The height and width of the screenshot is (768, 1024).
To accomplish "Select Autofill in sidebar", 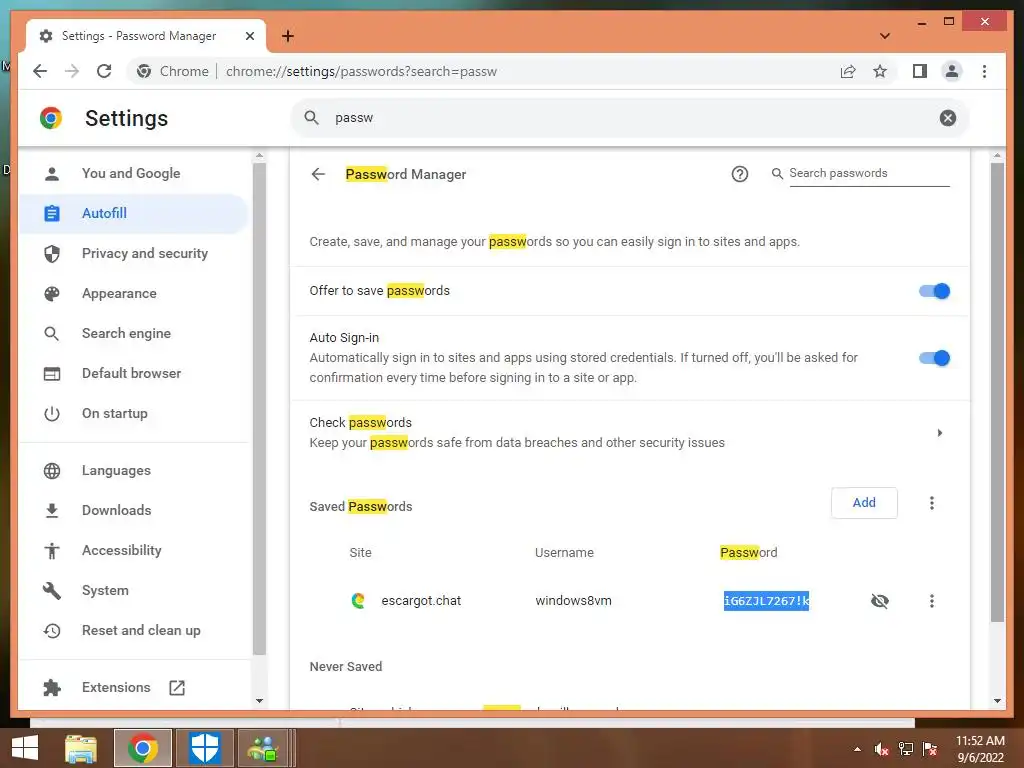I will 133,214.
